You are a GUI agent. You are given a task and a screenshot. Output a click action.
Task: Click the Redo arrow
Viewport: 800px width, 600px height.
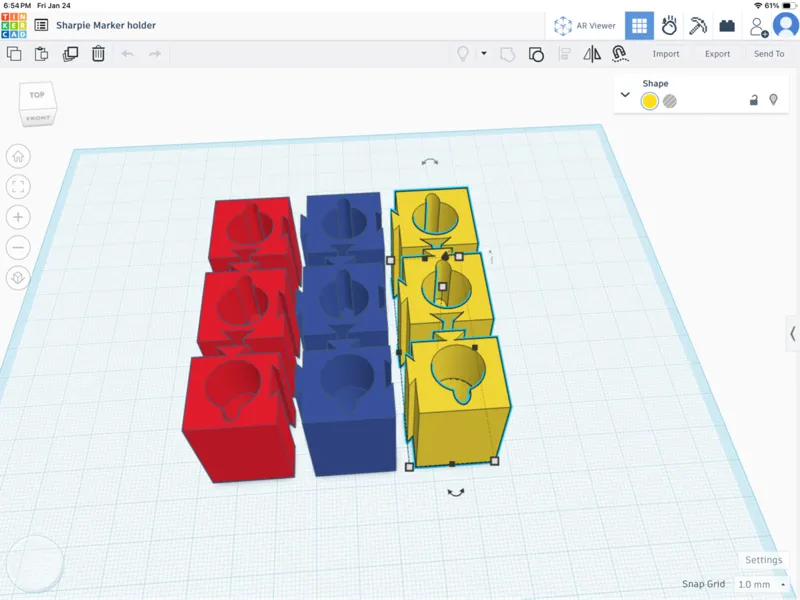pos(155,54)
